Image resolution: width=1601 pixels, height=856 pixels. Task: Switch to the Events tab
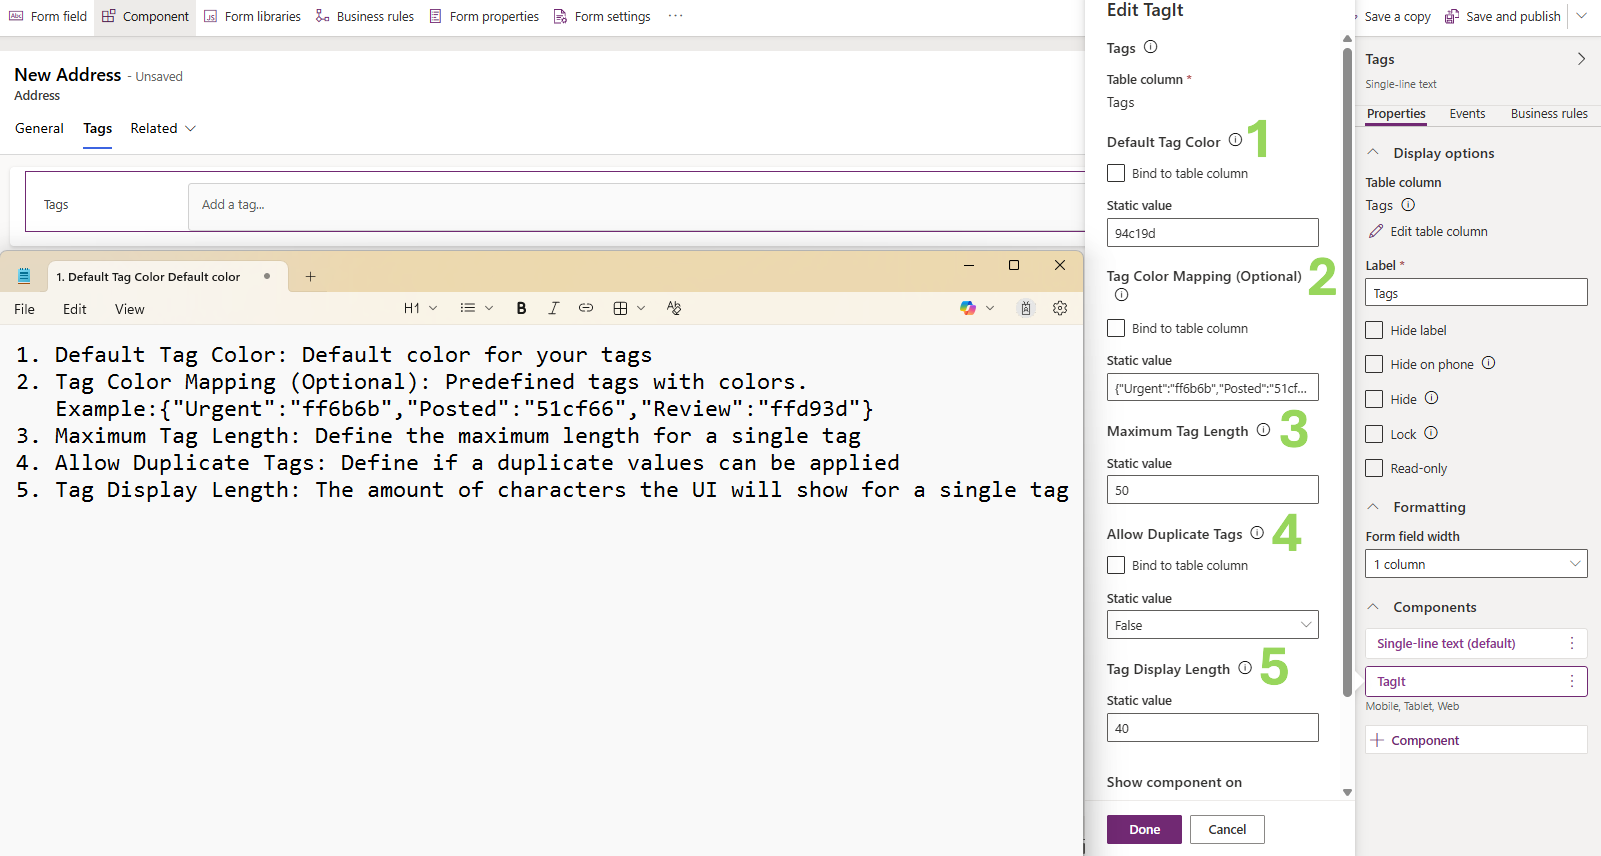point(1467,114)
